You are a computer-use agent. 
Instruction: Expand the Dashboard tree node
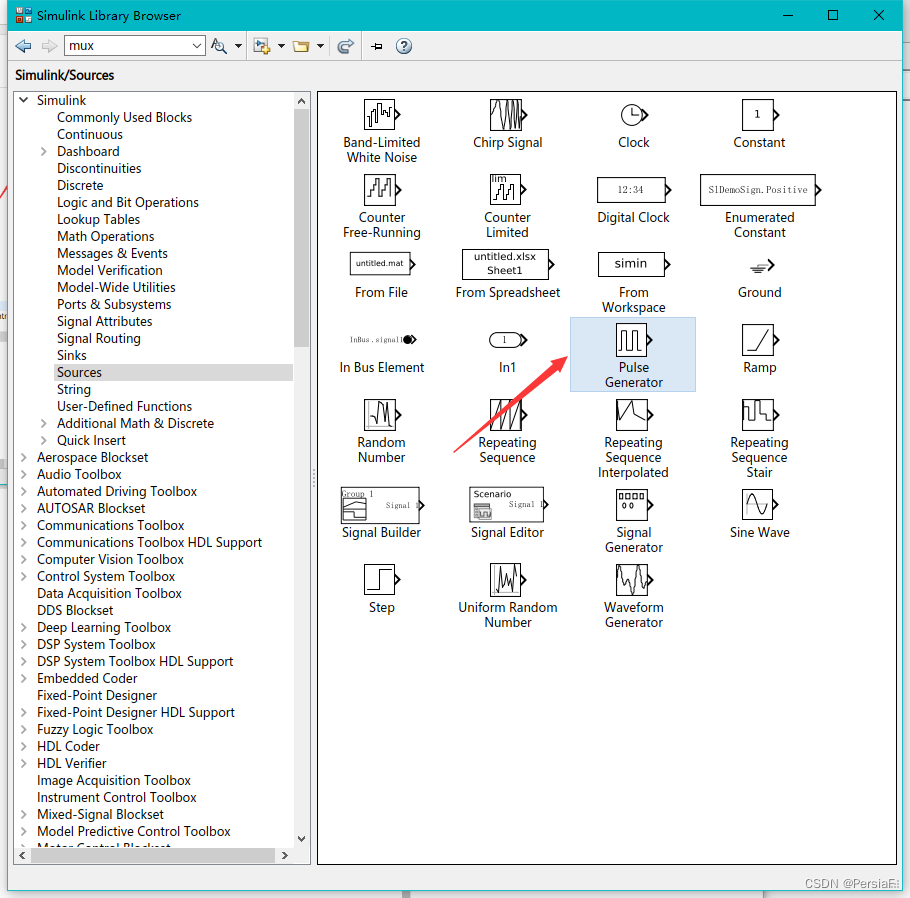click(x=44, y=152)
